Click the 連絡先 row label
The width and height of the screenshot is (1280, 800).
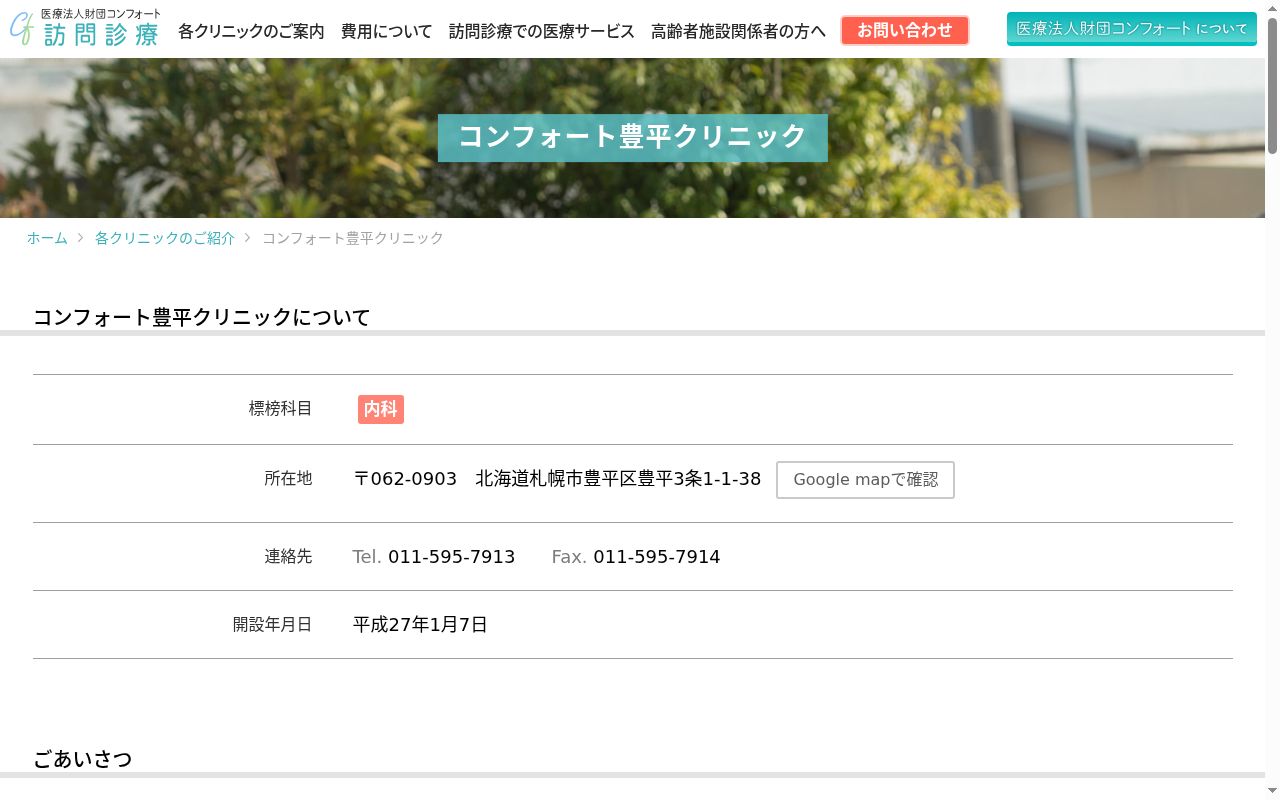click(x=288, y=557)
